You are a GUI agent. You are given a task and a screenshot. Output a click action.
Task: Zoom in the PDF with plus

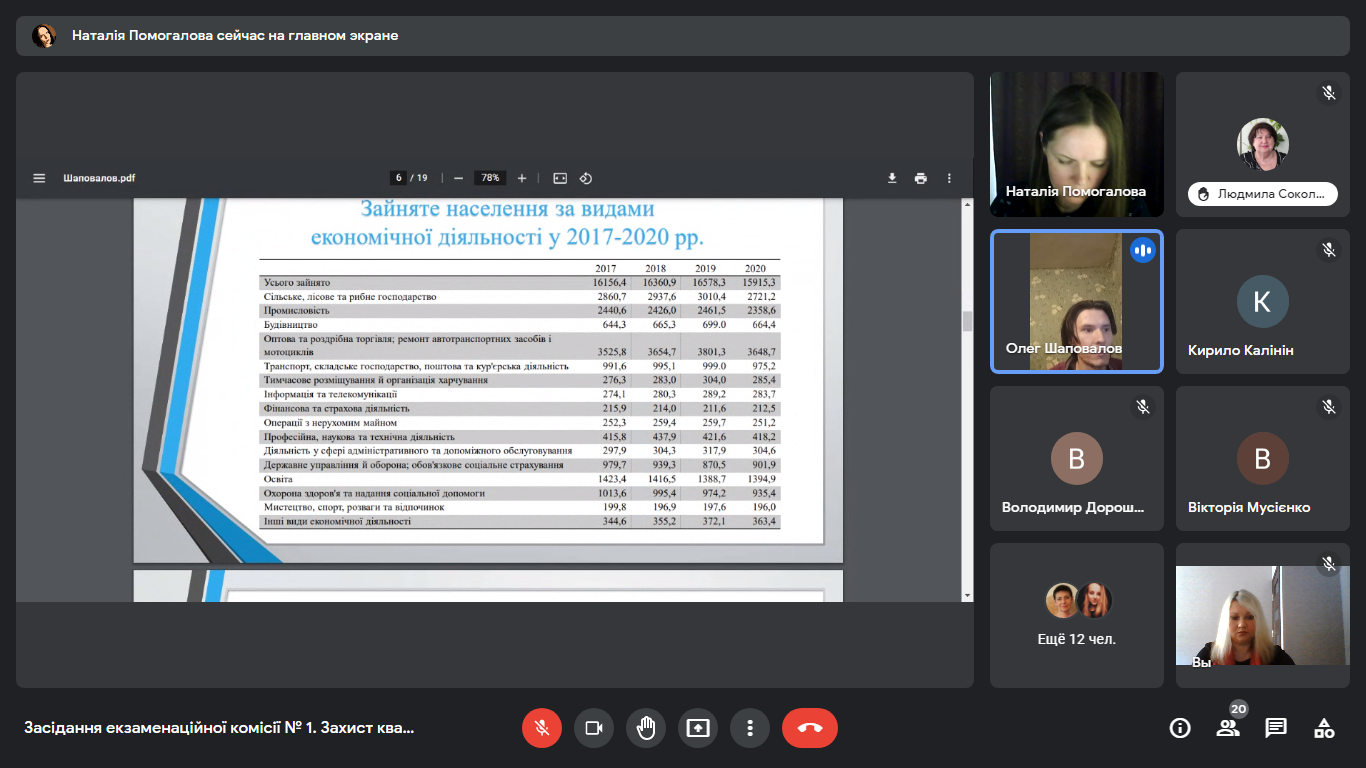coord(522,178)
